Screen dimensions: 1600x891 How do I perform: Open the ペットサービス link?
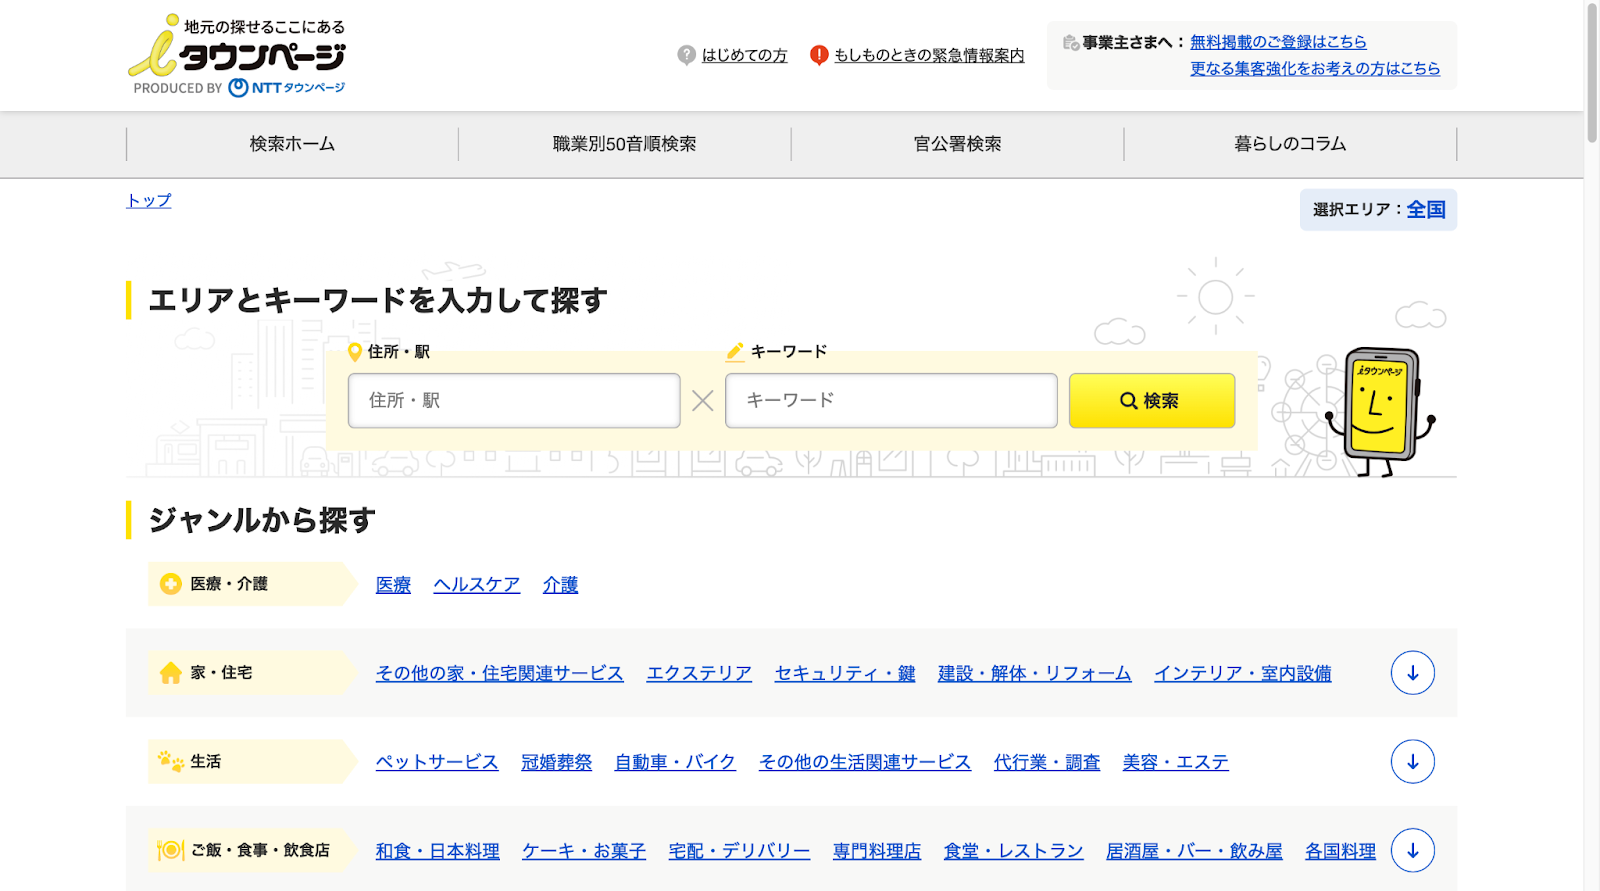437,762
